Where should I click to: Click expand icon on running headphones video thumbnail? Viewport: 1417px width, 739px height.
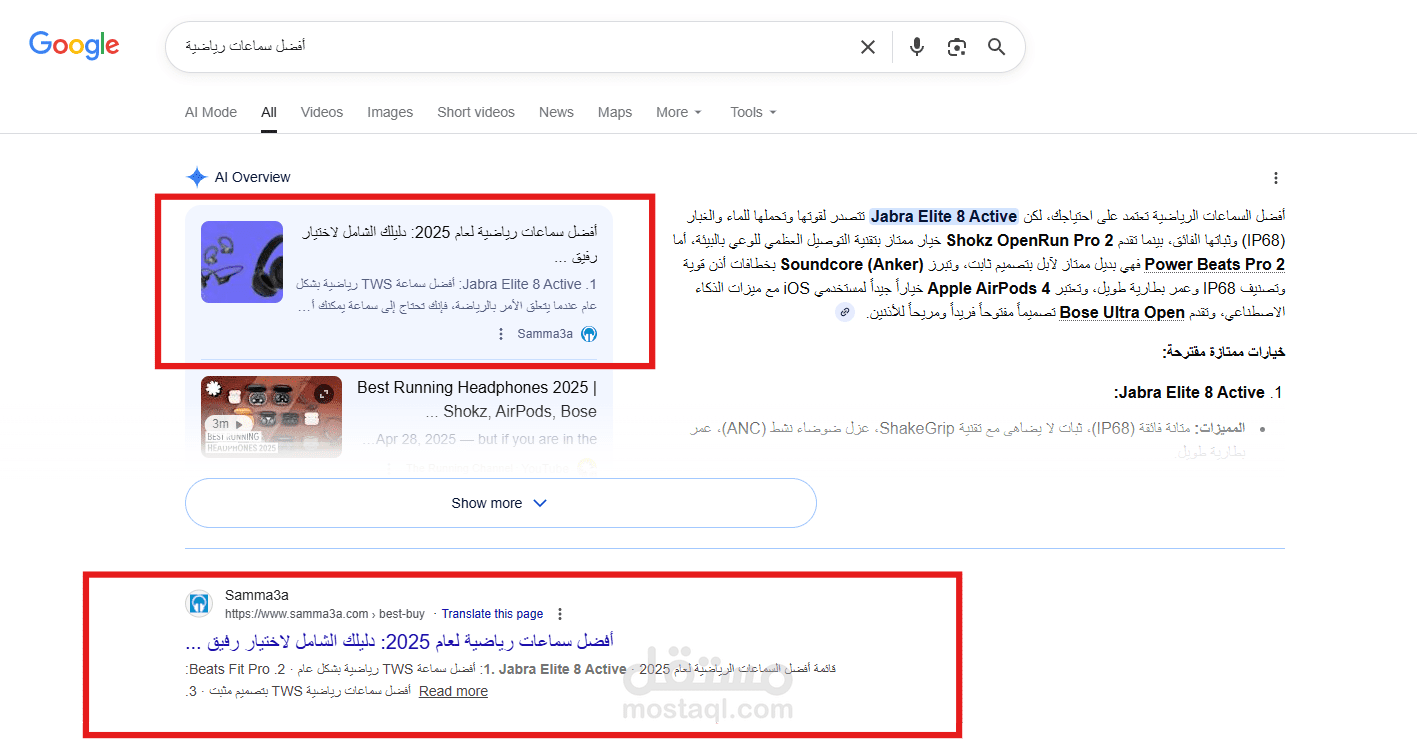pos(323,395)
